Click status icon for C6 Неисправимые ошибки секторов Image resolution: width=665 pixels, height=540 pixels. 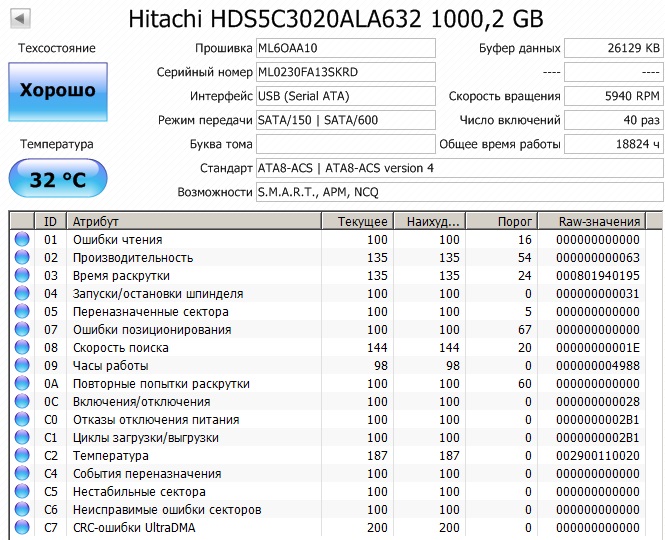pos(22,509)
